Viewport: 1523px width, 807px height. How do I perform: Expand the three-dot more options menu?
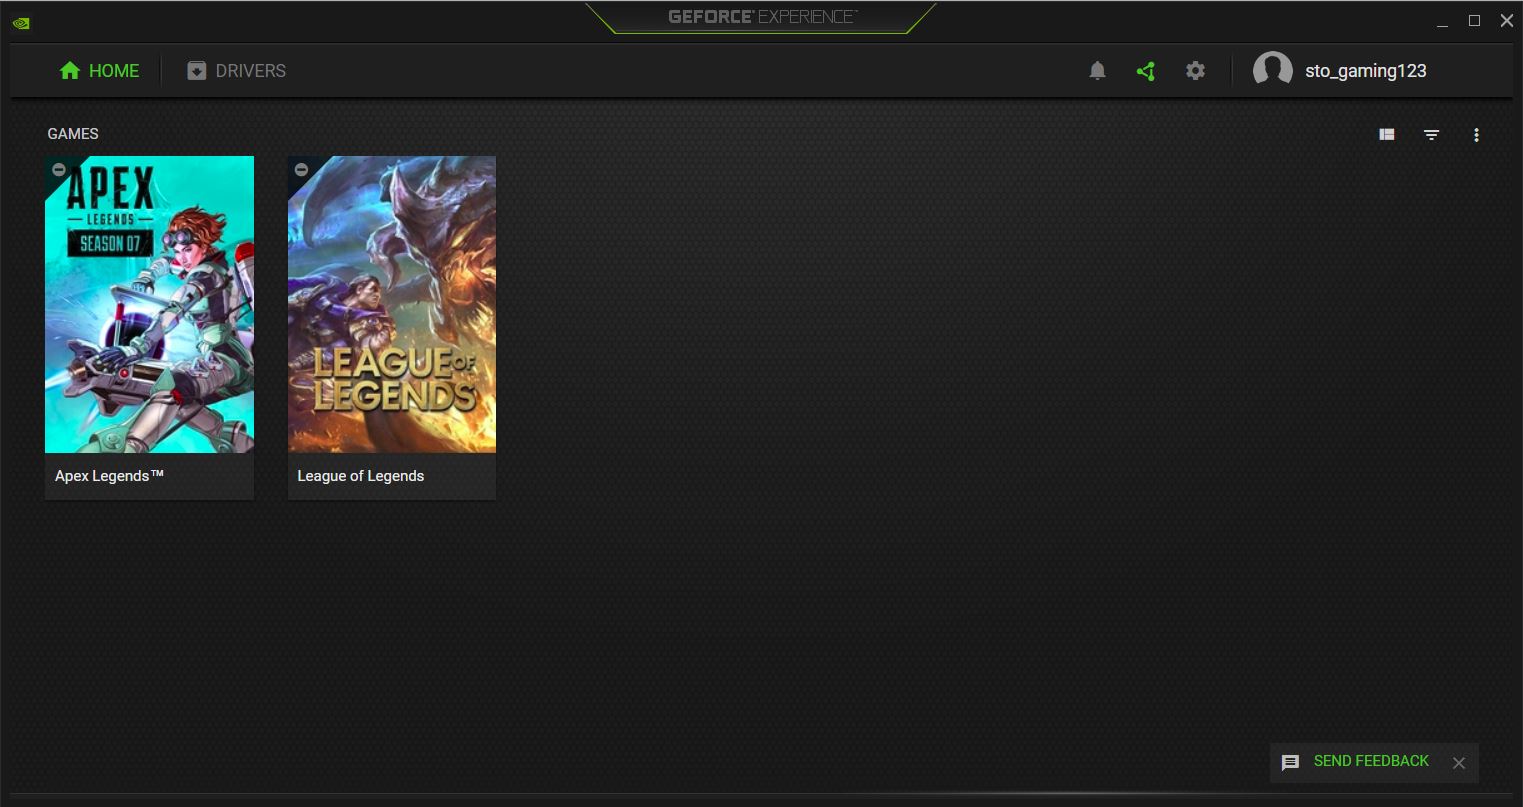coord(1476,135)
